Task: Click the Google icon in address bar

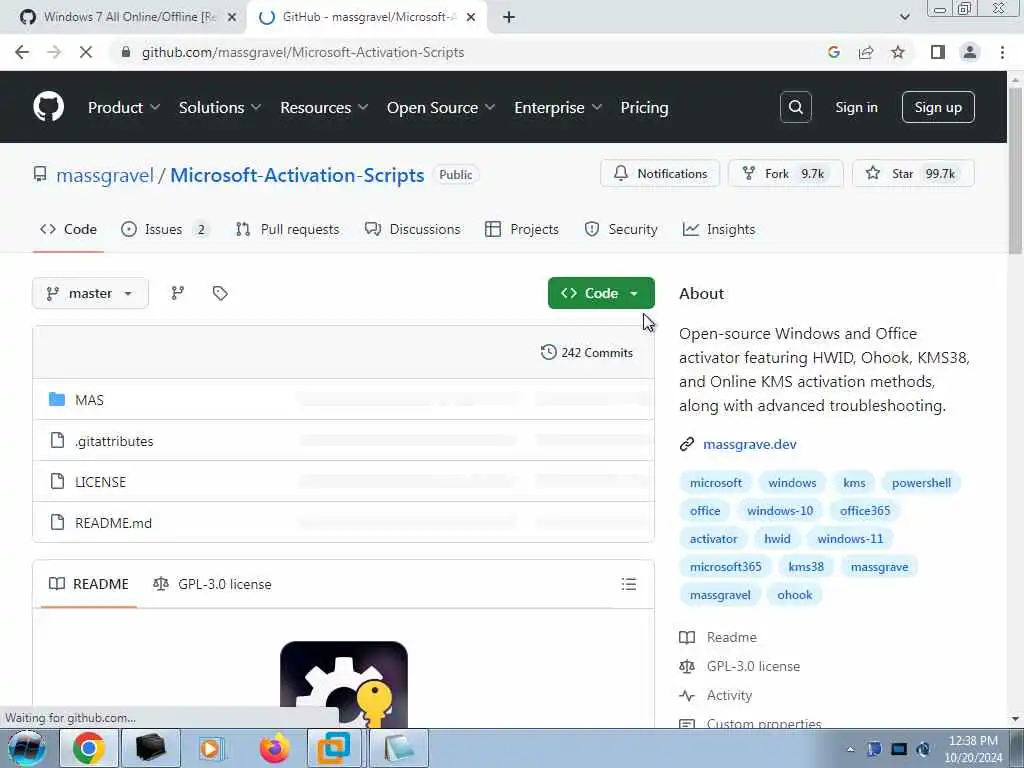Action: point(833,52)
